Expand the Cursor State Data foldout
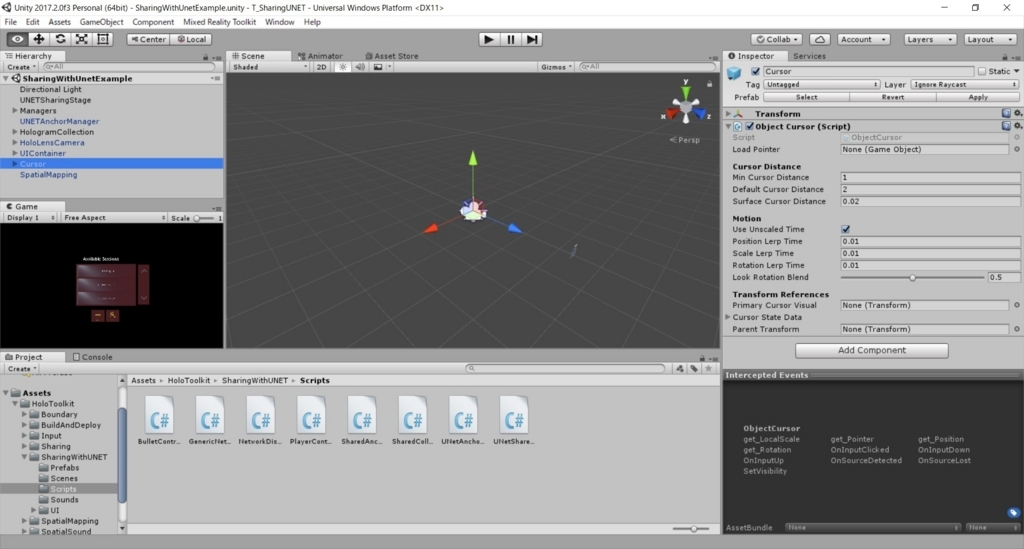1024x549 pixels. [x=728, y=317]
